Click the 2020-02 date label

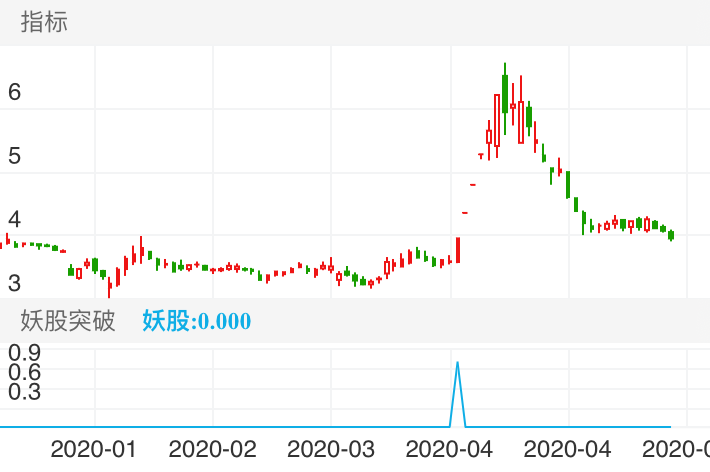(x=213, y=447)
